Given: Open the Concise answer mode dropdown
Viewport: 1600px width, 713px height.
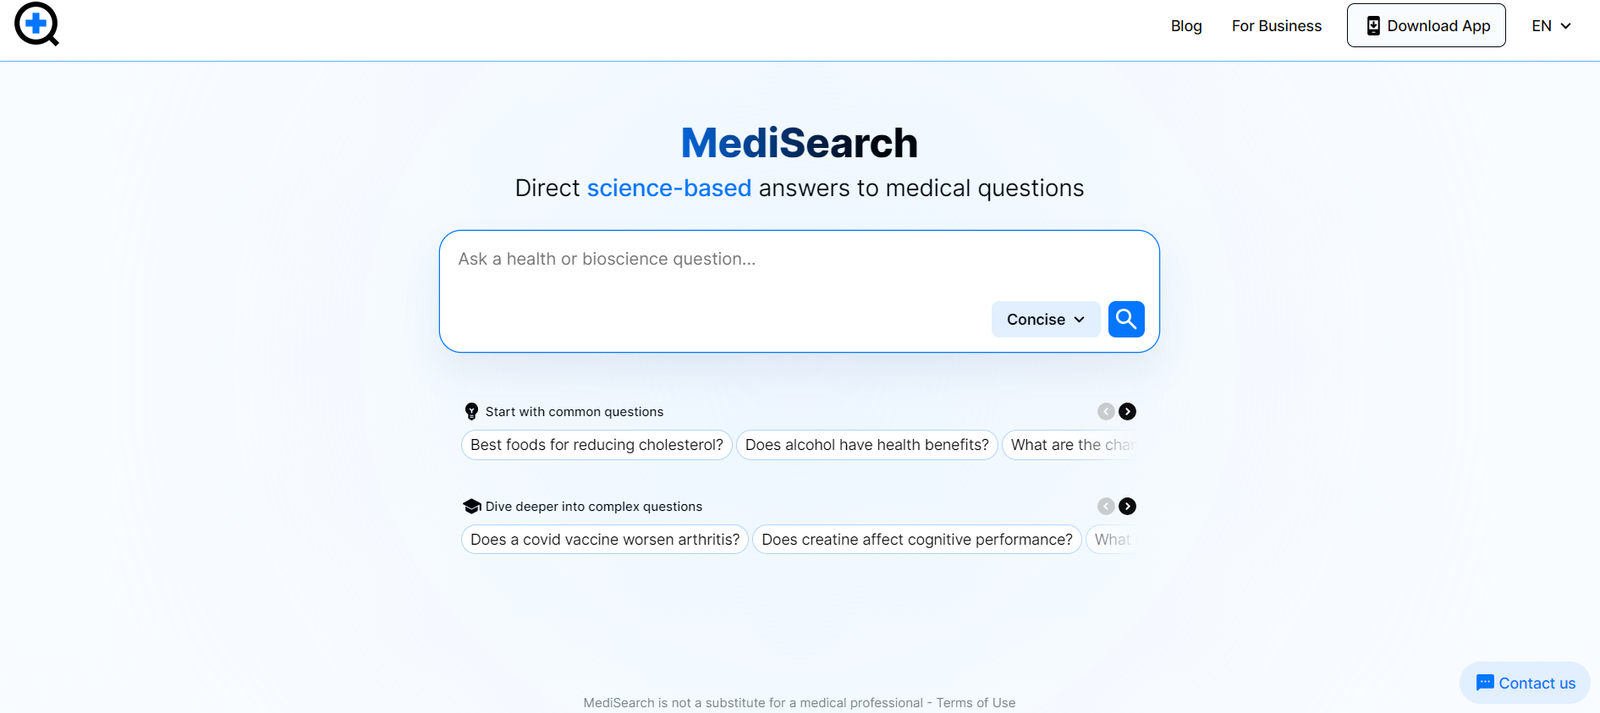Looking at the screenshot, I should click(1045, 320).
